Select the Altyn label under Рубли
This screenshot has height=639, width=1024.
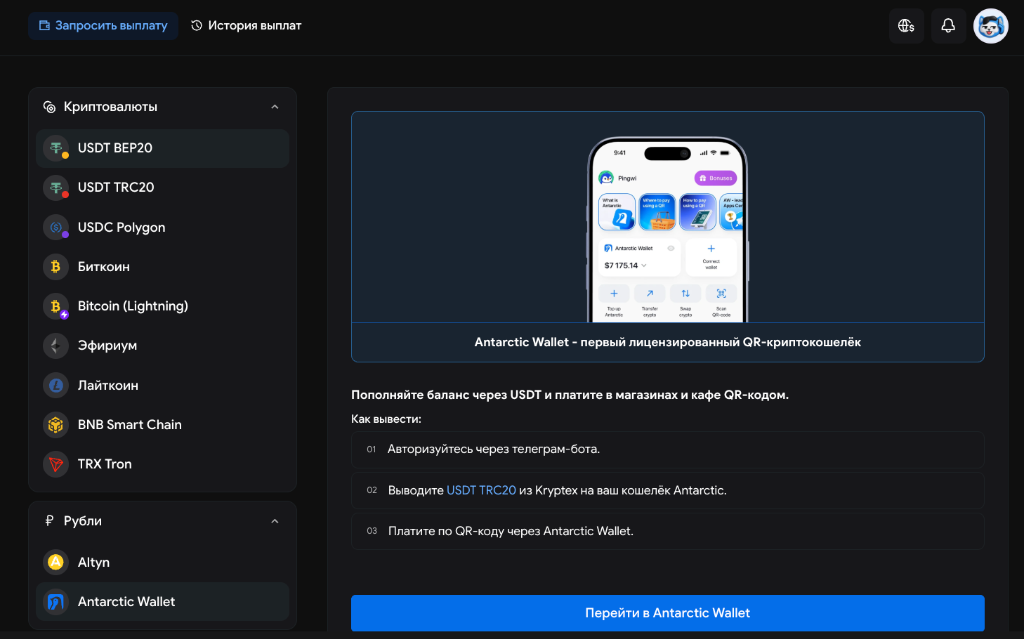[93, 562]
